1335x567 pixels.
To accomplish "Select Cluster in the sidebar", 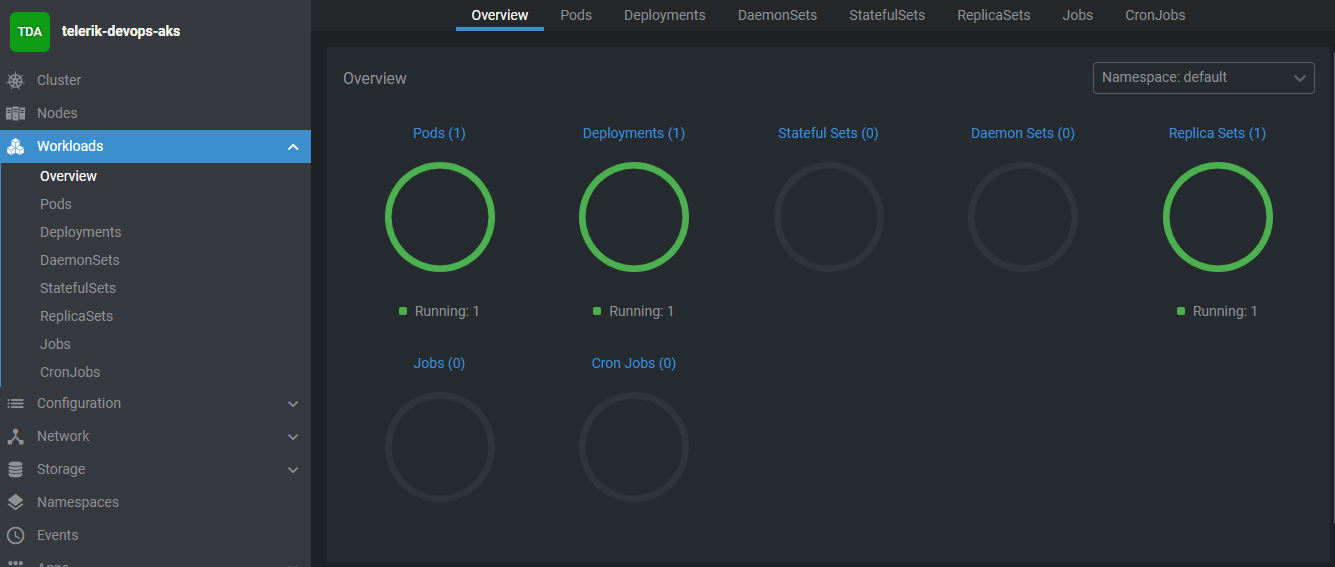I will click(155, 80).
